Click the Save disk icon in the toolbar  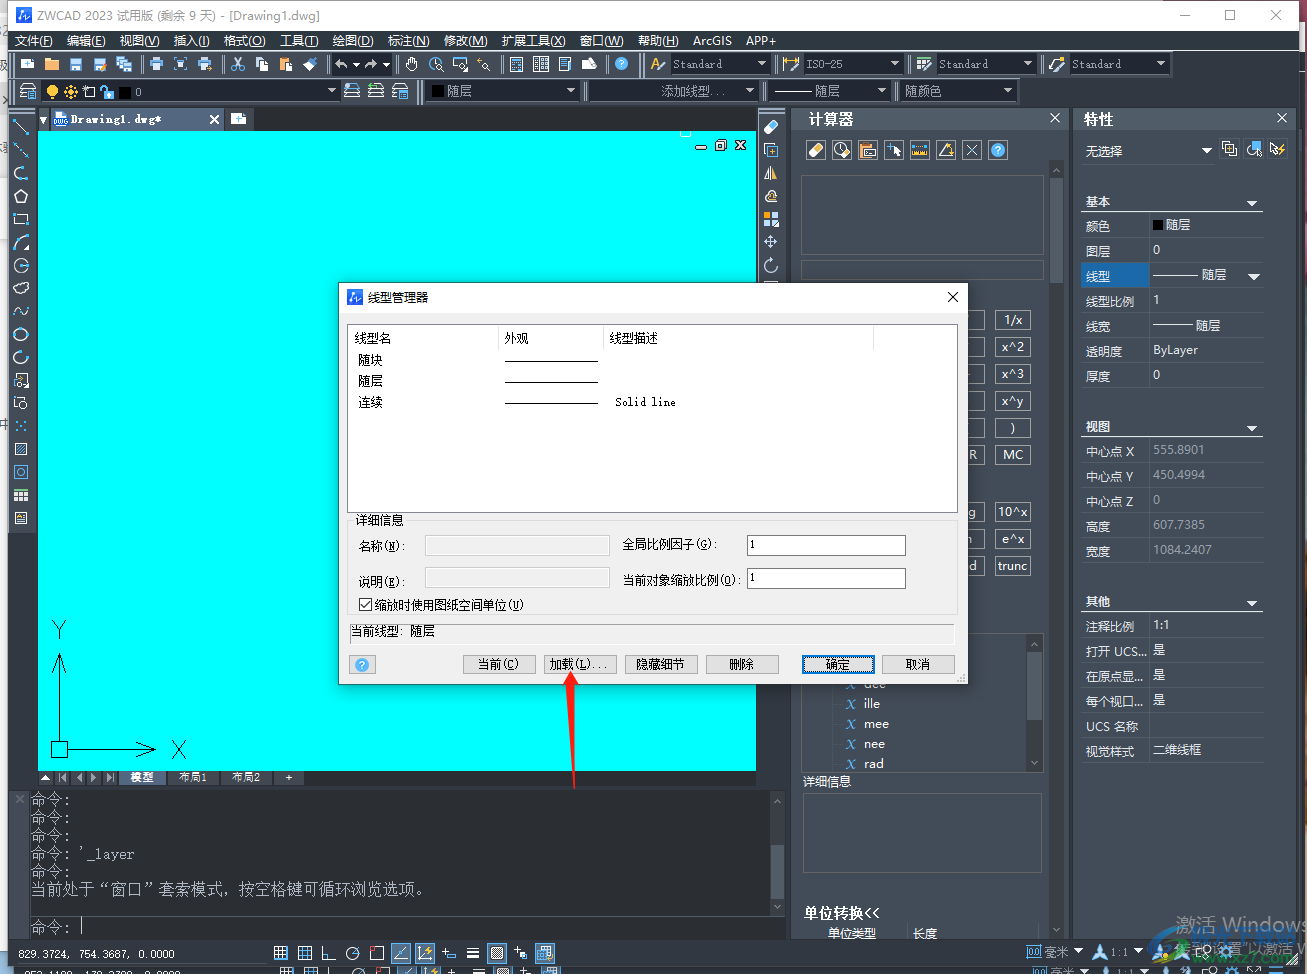[76, 64]
